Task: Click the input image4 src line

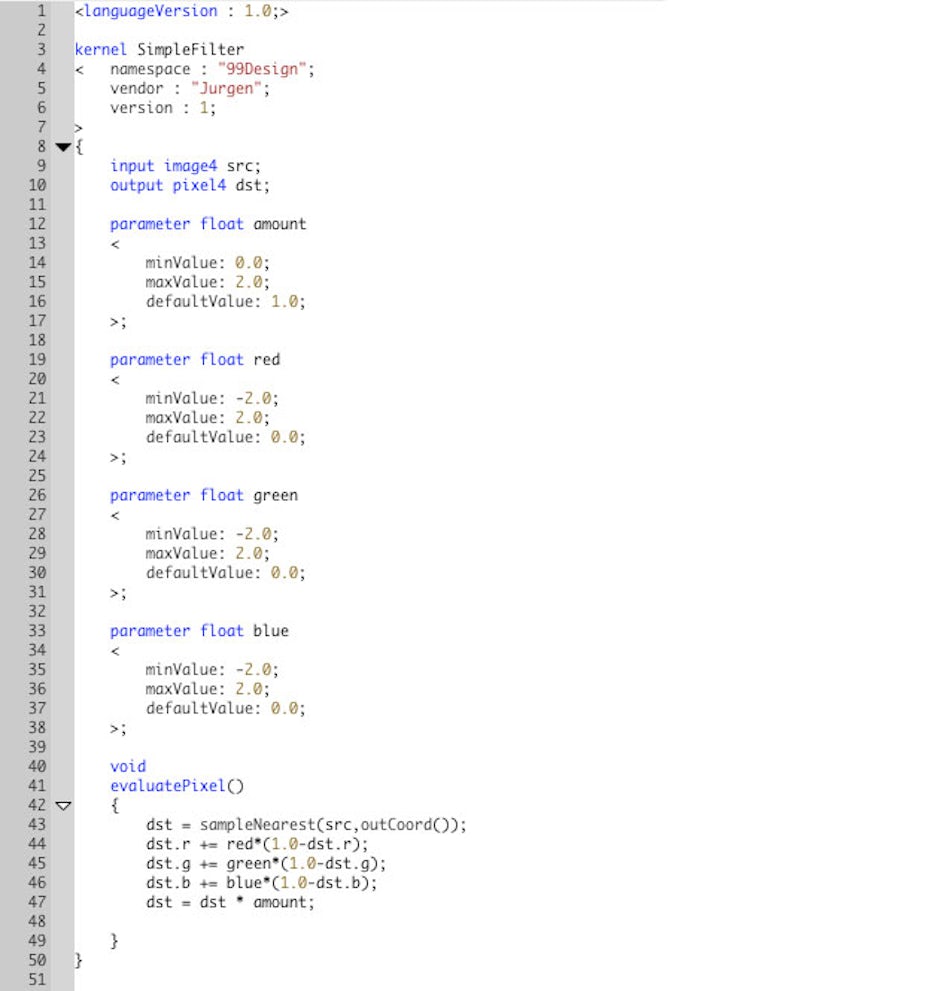Action: tap(185, 166)
